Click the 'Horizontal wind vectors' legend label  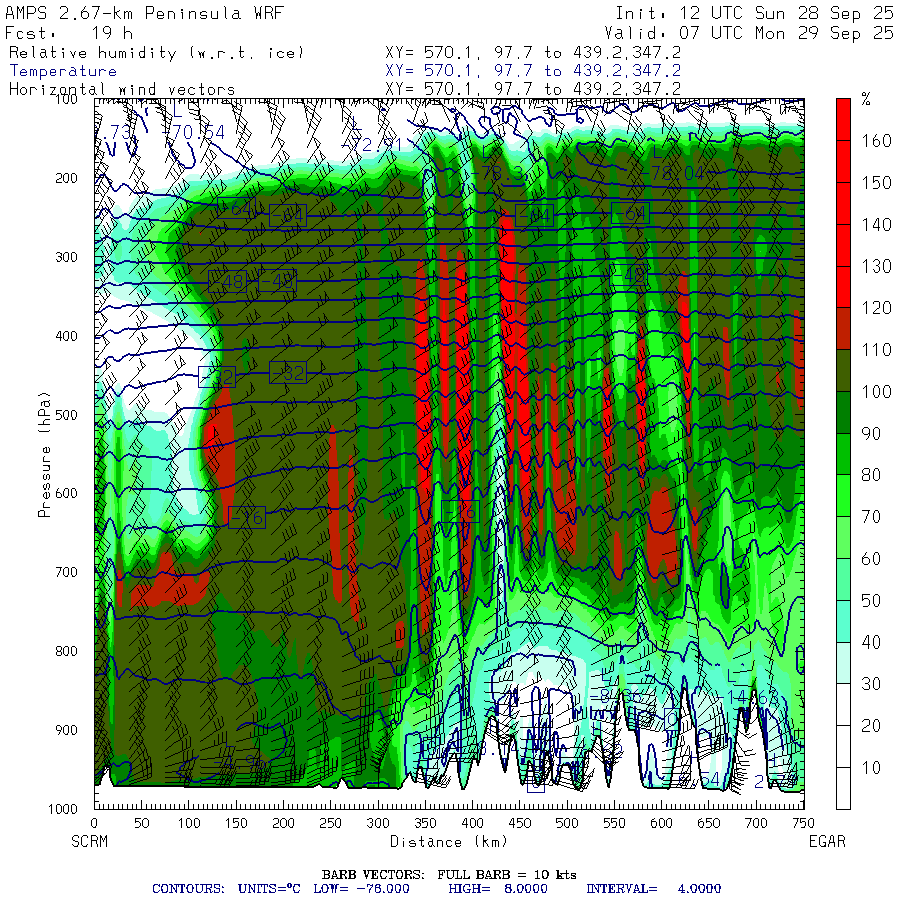pos(122,89)
